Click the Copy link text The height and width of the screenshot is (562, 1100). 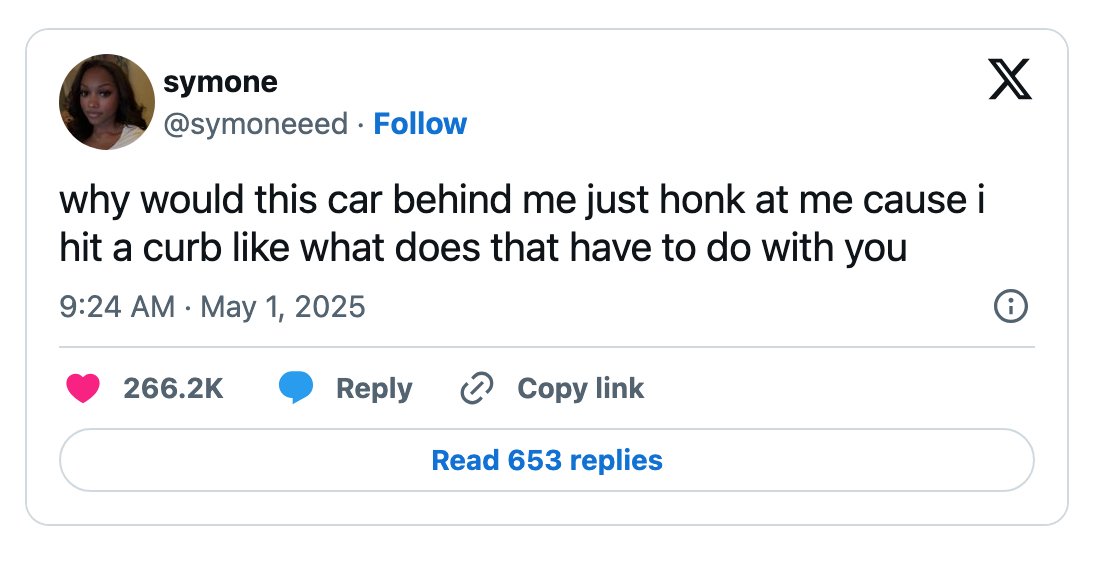click(x=580, y=388)
